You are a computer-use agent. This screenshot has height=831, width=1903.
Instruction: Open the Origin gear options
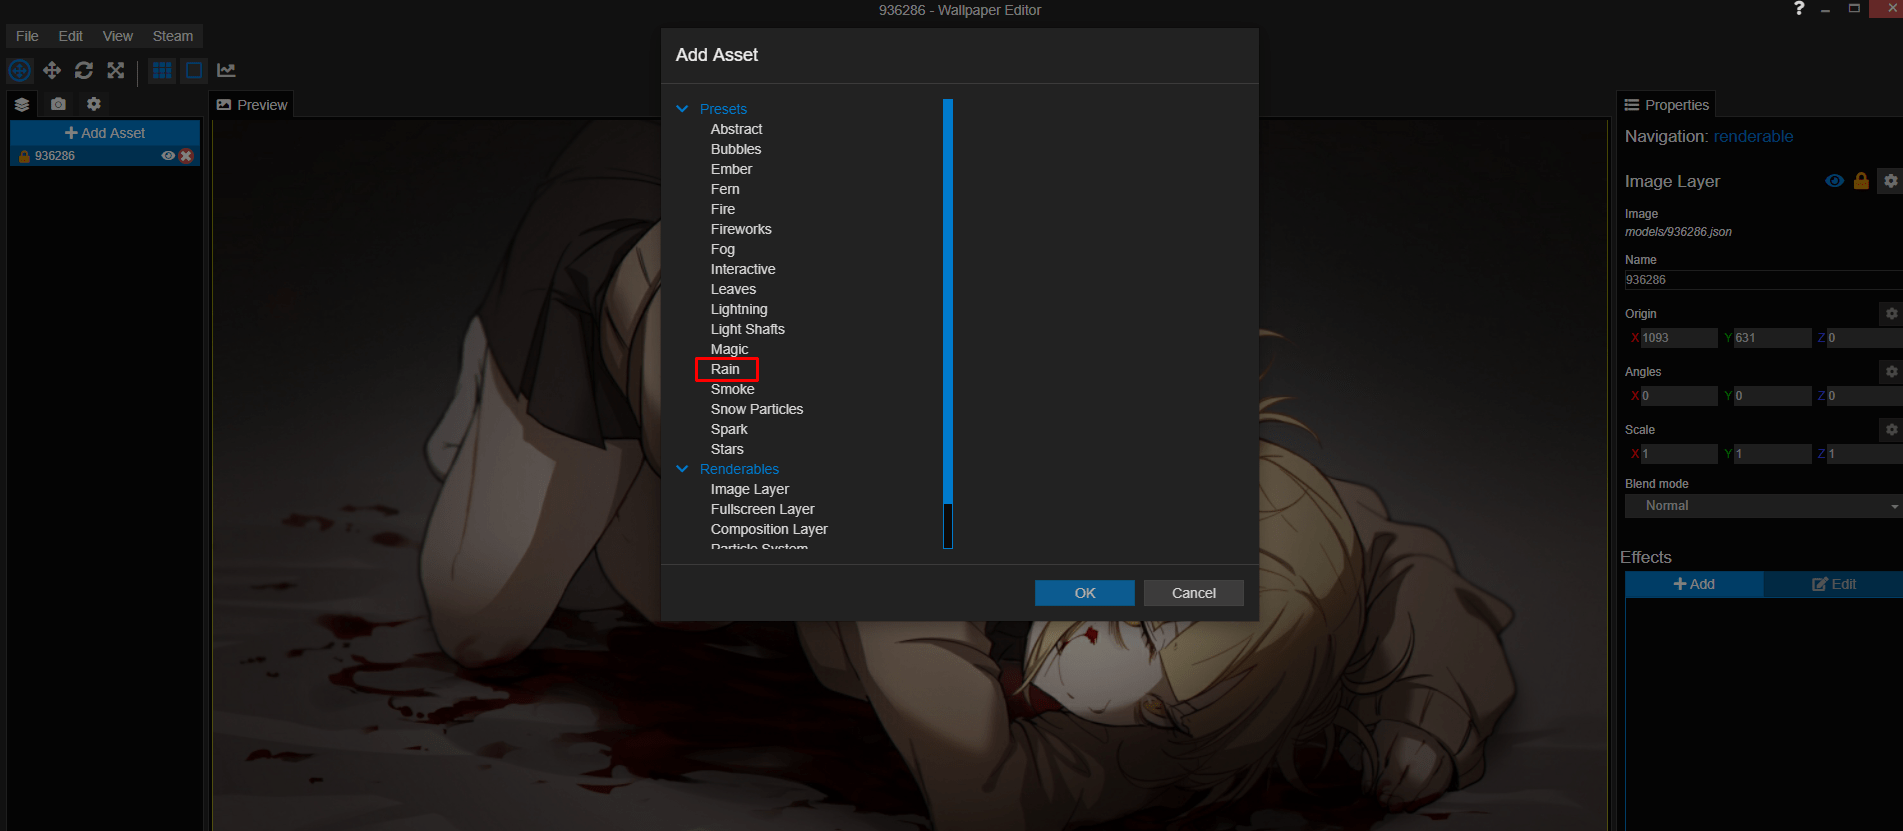coord(1891,313)
